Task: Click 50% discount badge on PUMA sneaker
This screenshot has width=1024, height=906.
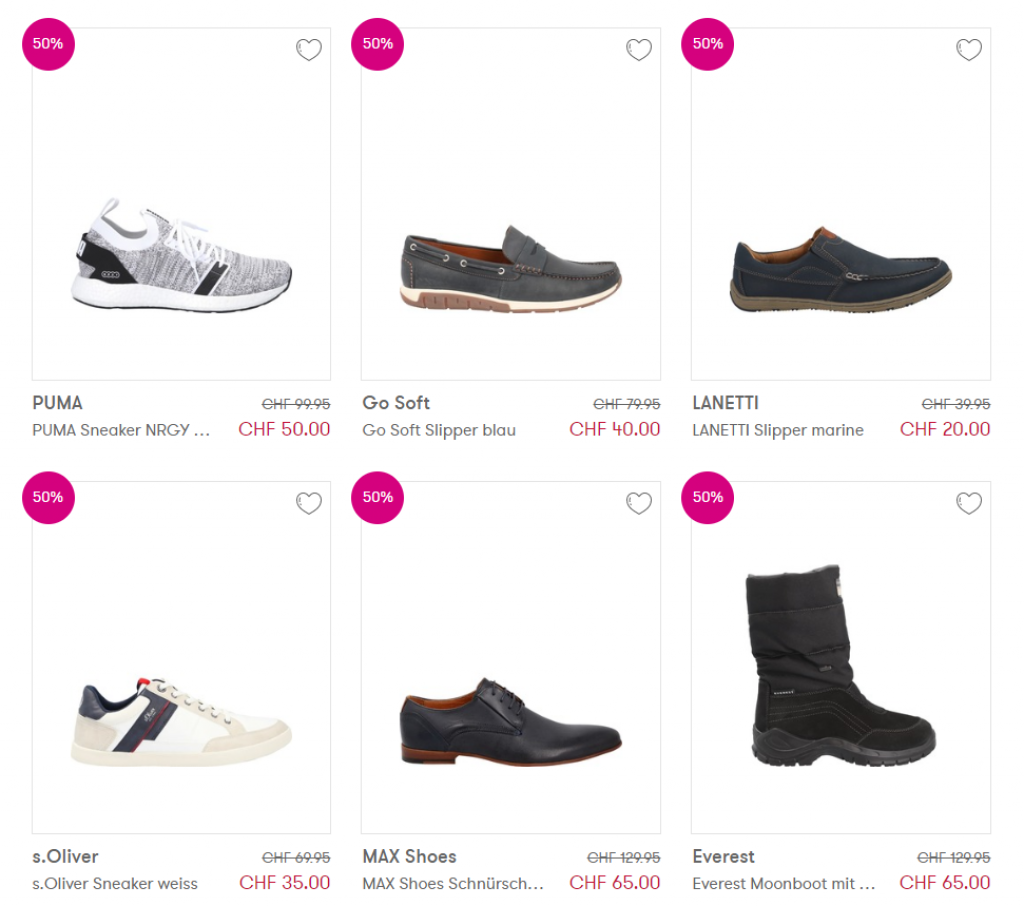Action: pos(48,44)
